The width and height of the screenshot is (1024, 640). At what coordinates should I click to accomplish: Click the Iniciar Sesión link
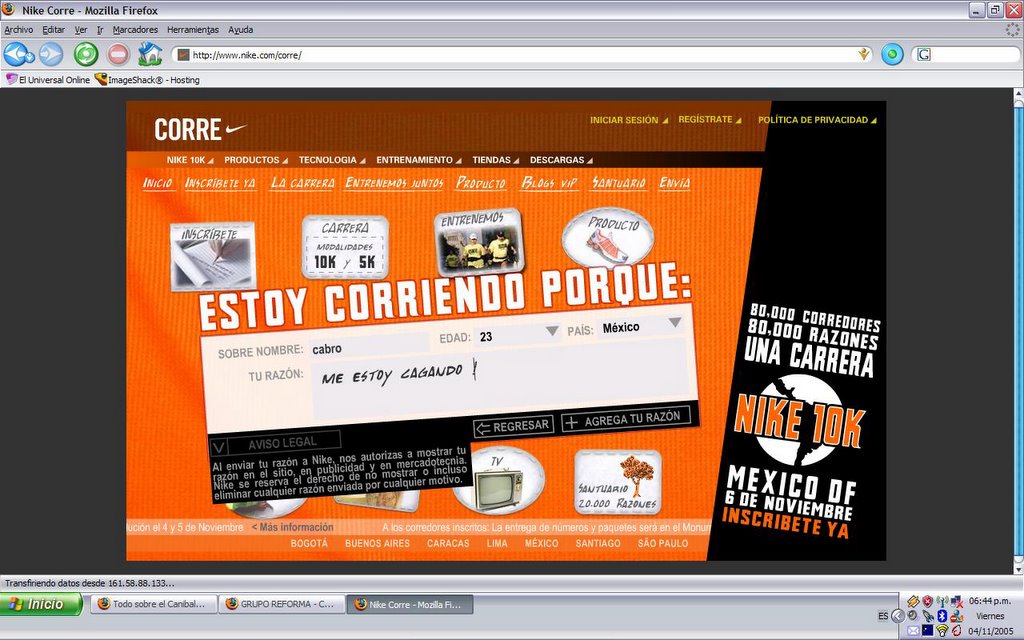tap(629, 120)
